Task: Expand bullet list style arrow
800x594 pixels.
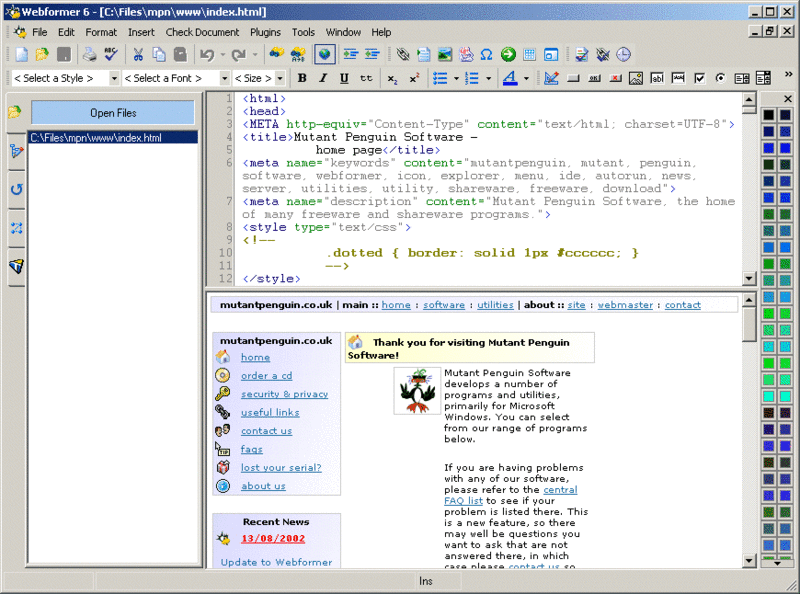Action: pyautogui.click(x=456, y=78)
